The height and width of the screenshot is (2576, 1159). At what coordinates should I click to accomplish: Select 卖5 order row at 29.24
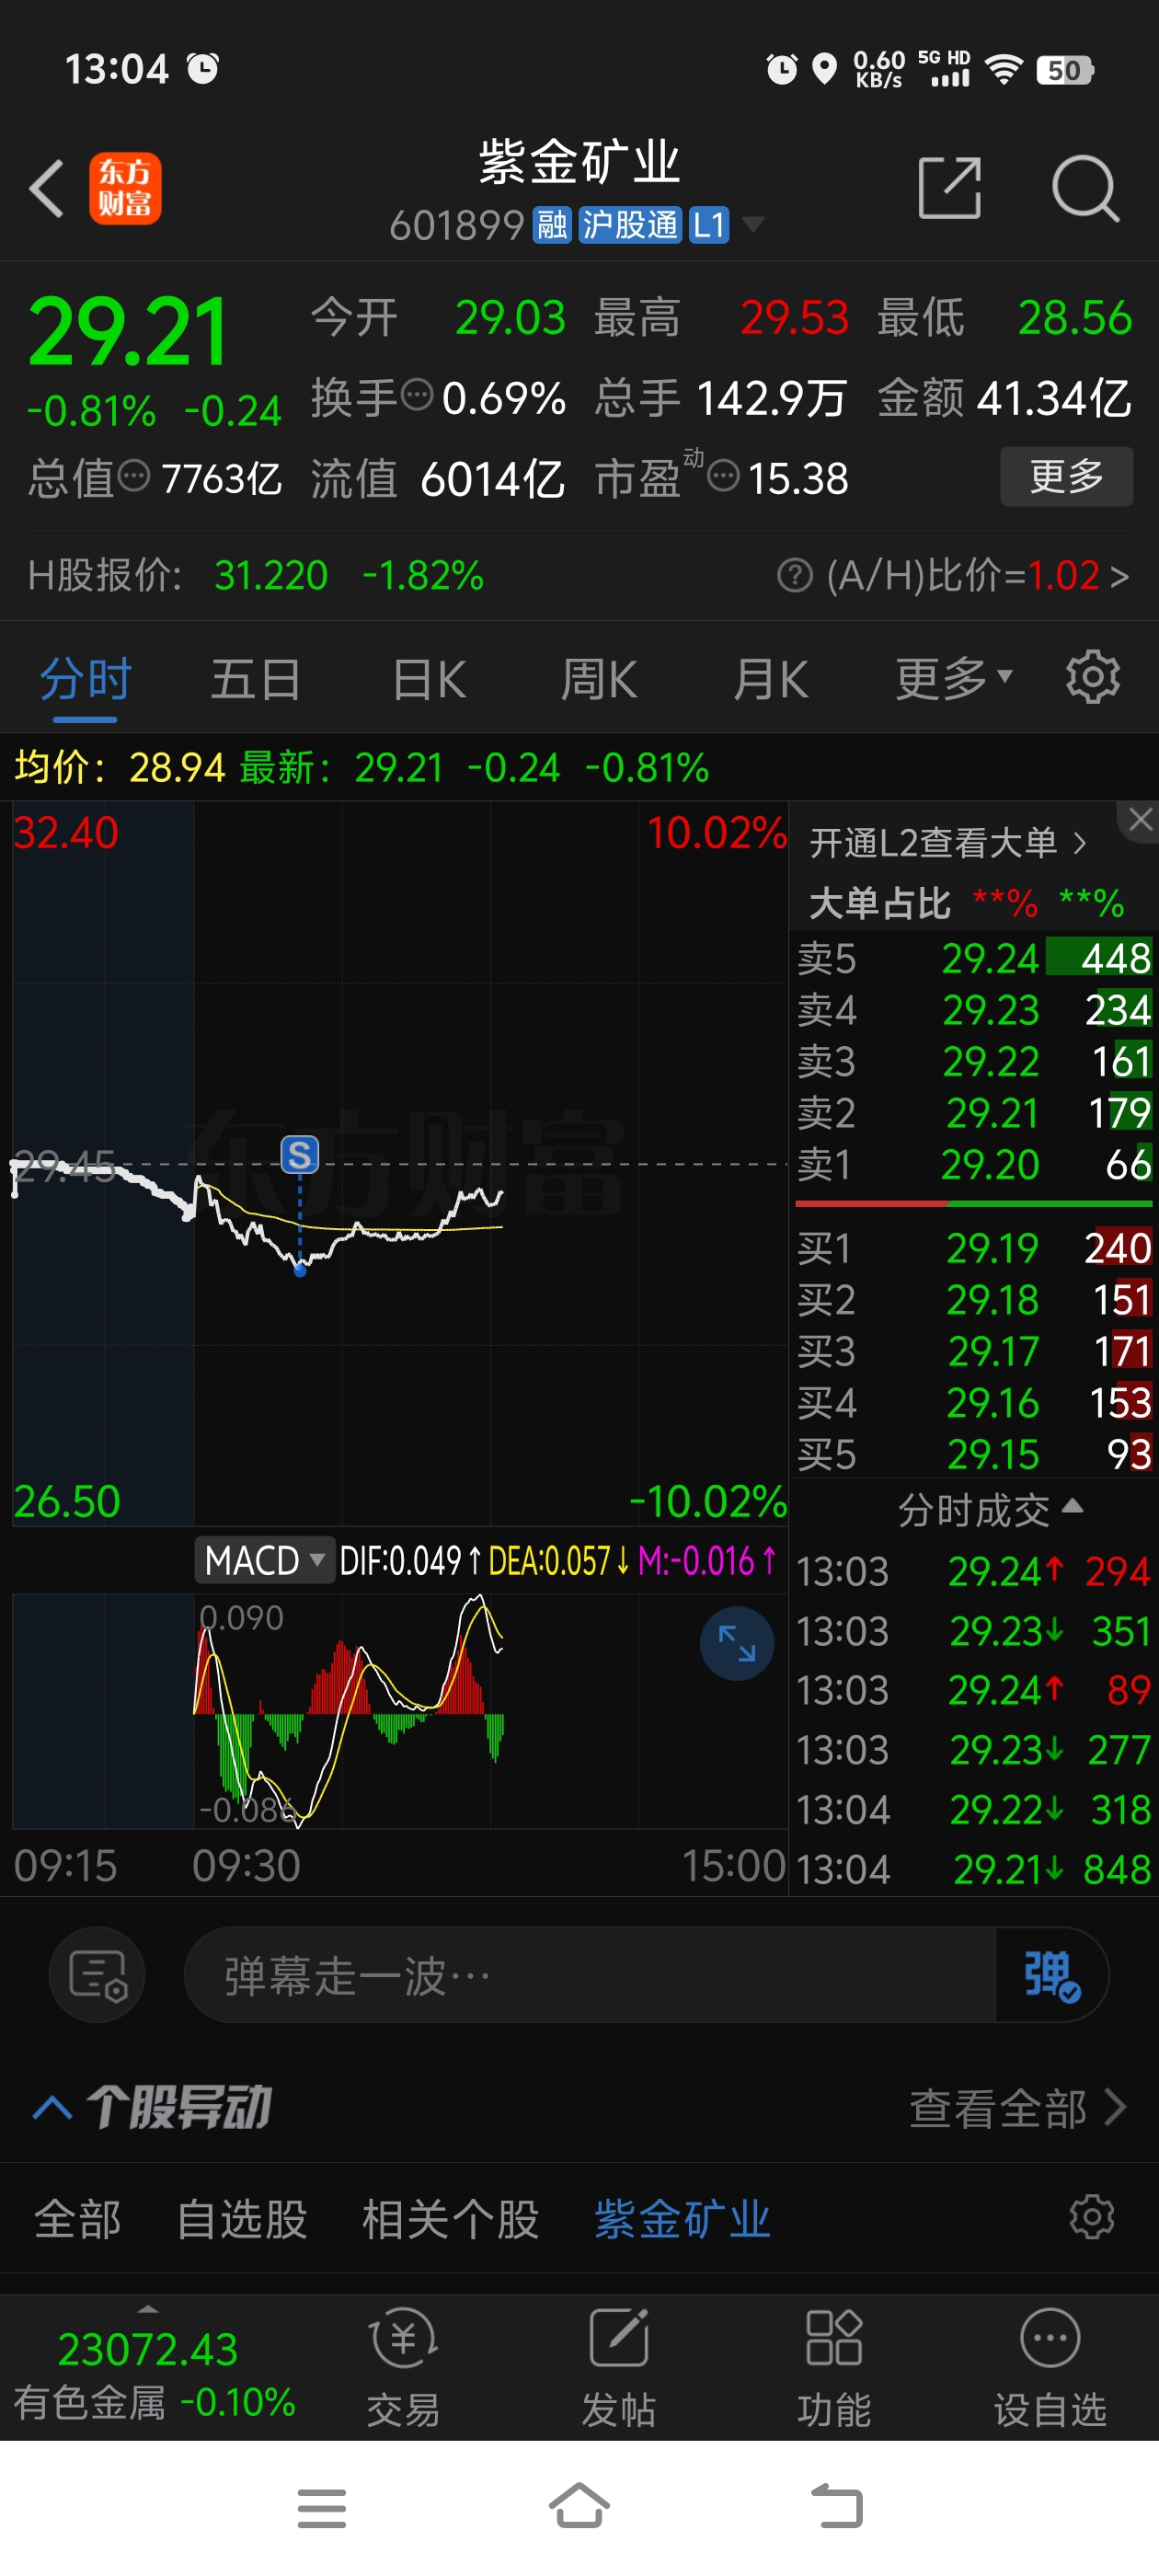tap(974, 958)
